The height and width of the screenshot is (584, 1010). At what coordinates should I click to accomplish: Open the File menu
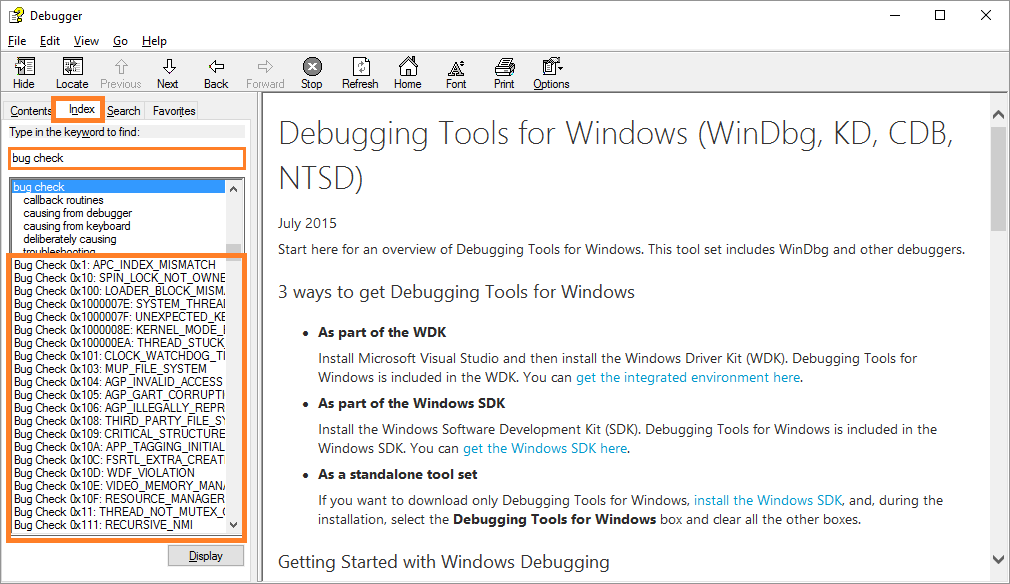pyautogui.click(x=17, y=41)
